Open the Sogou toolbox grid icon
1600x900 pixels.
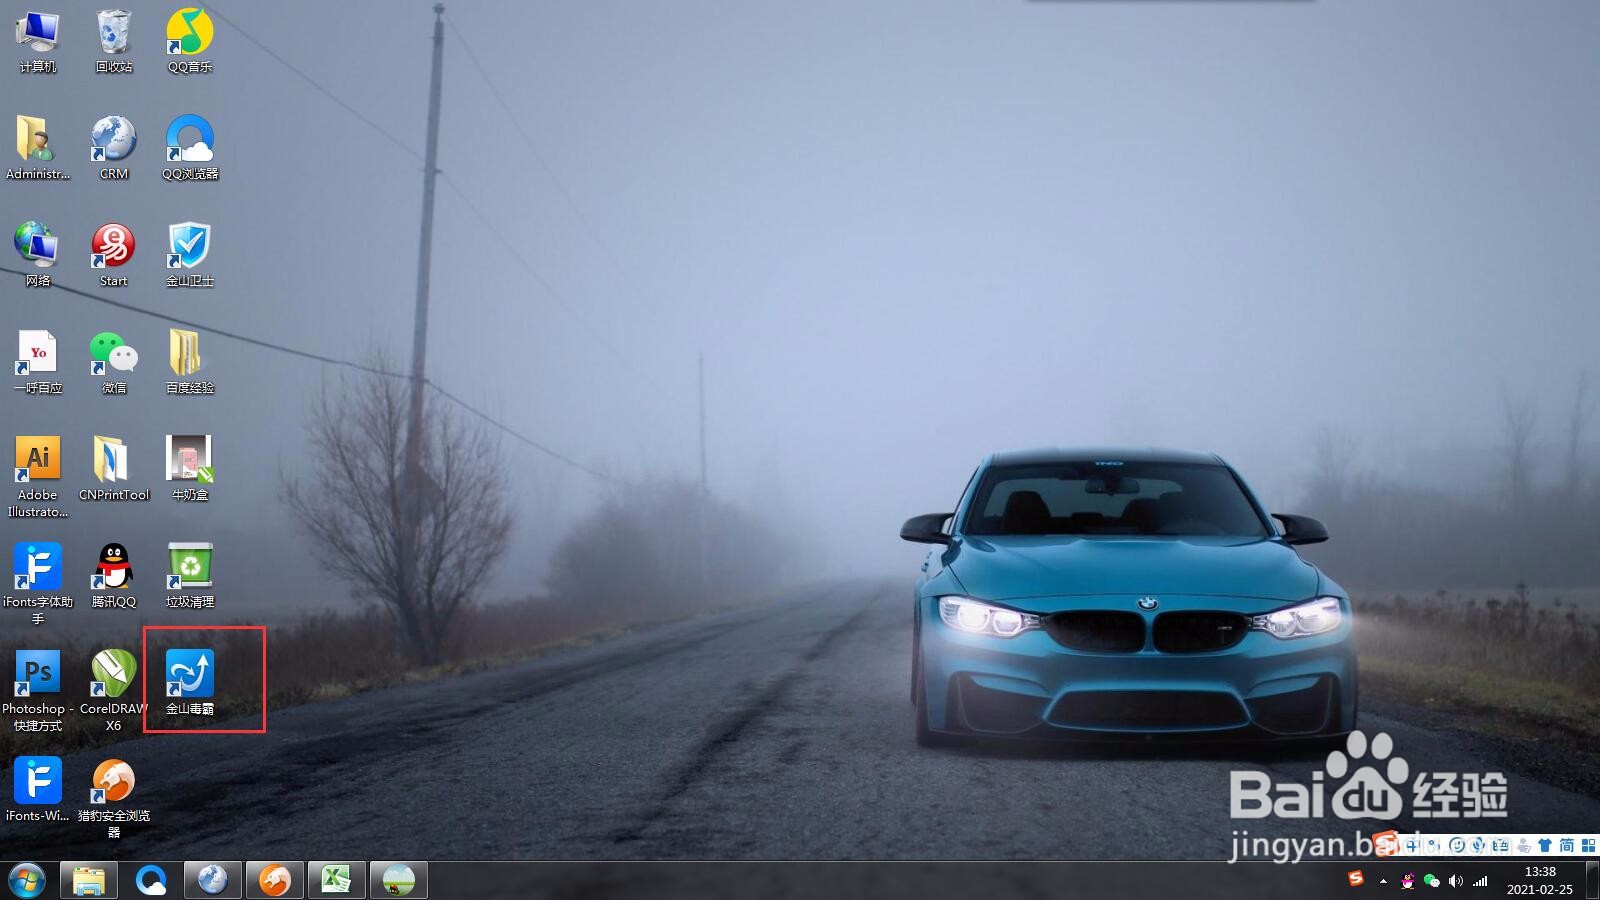coord(1588,846)
